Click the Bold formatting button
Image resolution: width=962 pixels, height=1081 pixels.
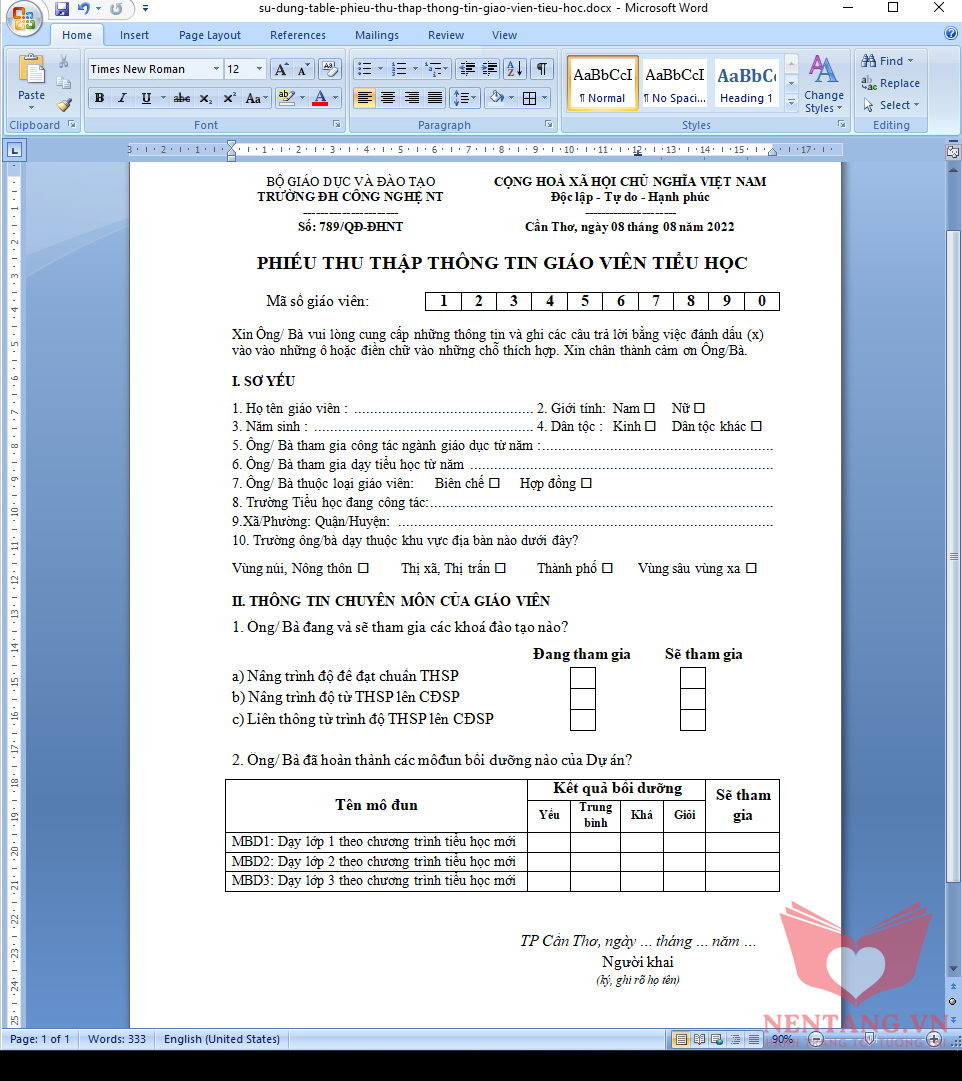click(x=99, y=98)
